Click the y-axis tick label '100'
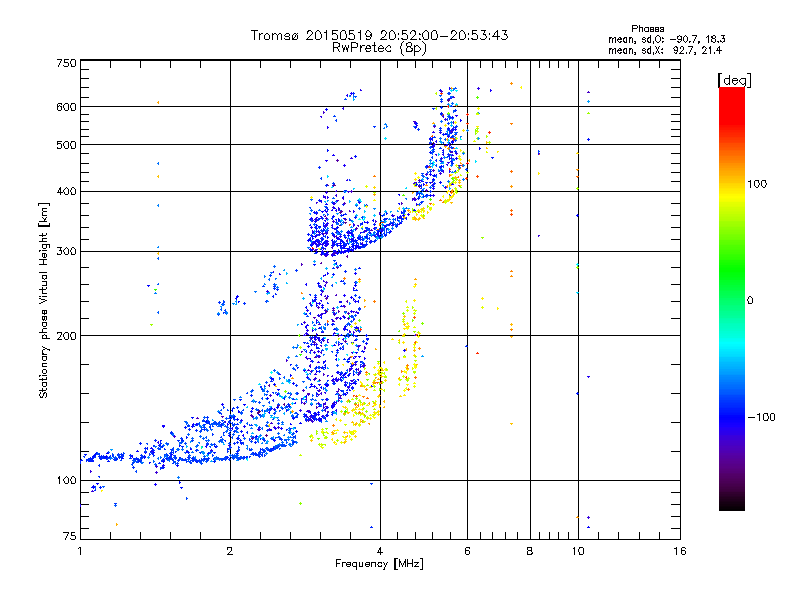The image size is (800, 600). tap(66, 480)
